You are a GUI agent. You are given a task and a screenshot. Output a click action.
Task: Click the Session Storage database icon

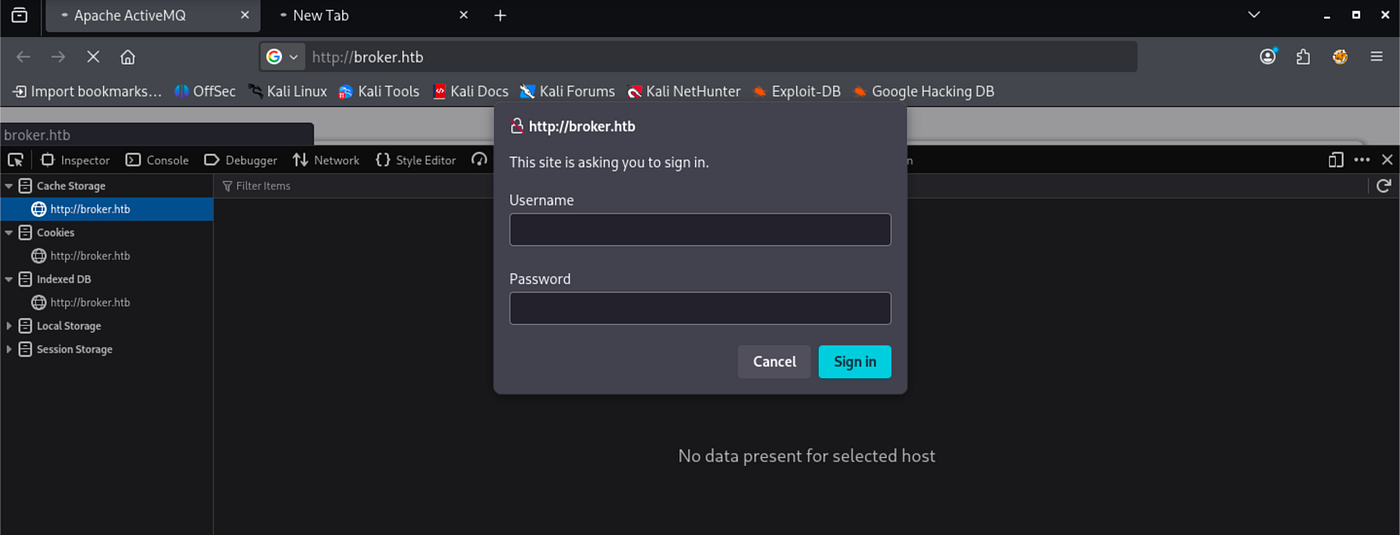point(25,349)
